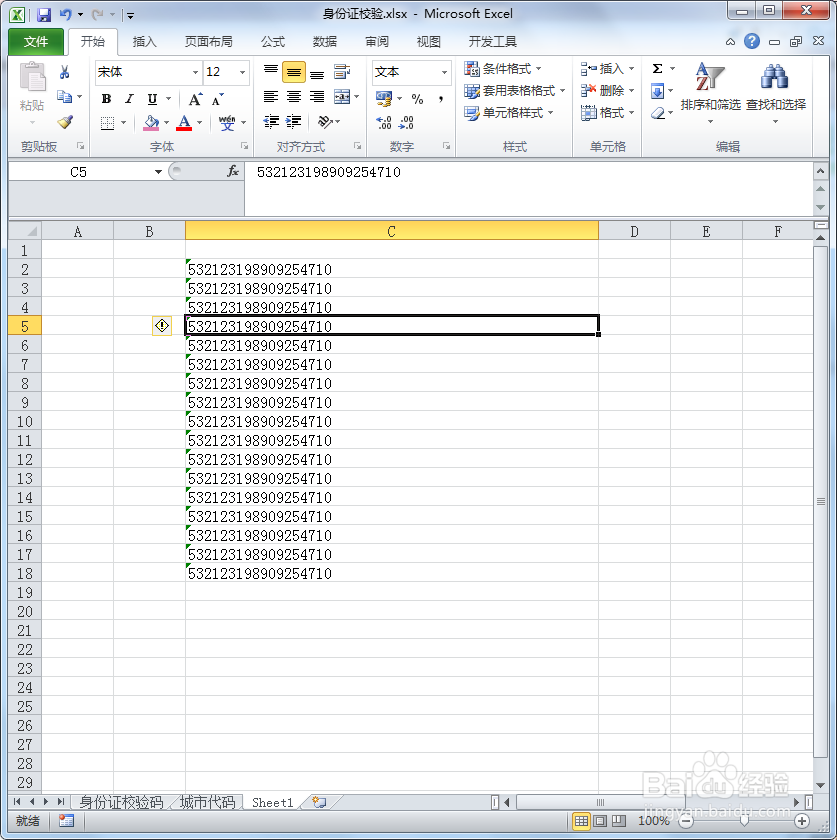
Task: Open 单元格样式 dropdown
Action: coord(509,112)
